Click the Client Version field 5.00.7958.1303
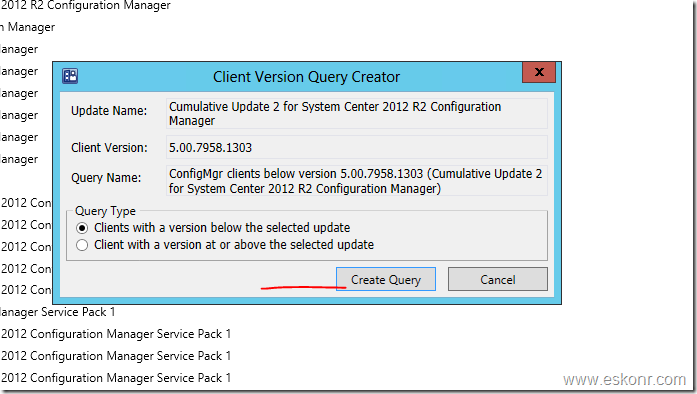The image size is (697, 394). [x=357, y=147]
